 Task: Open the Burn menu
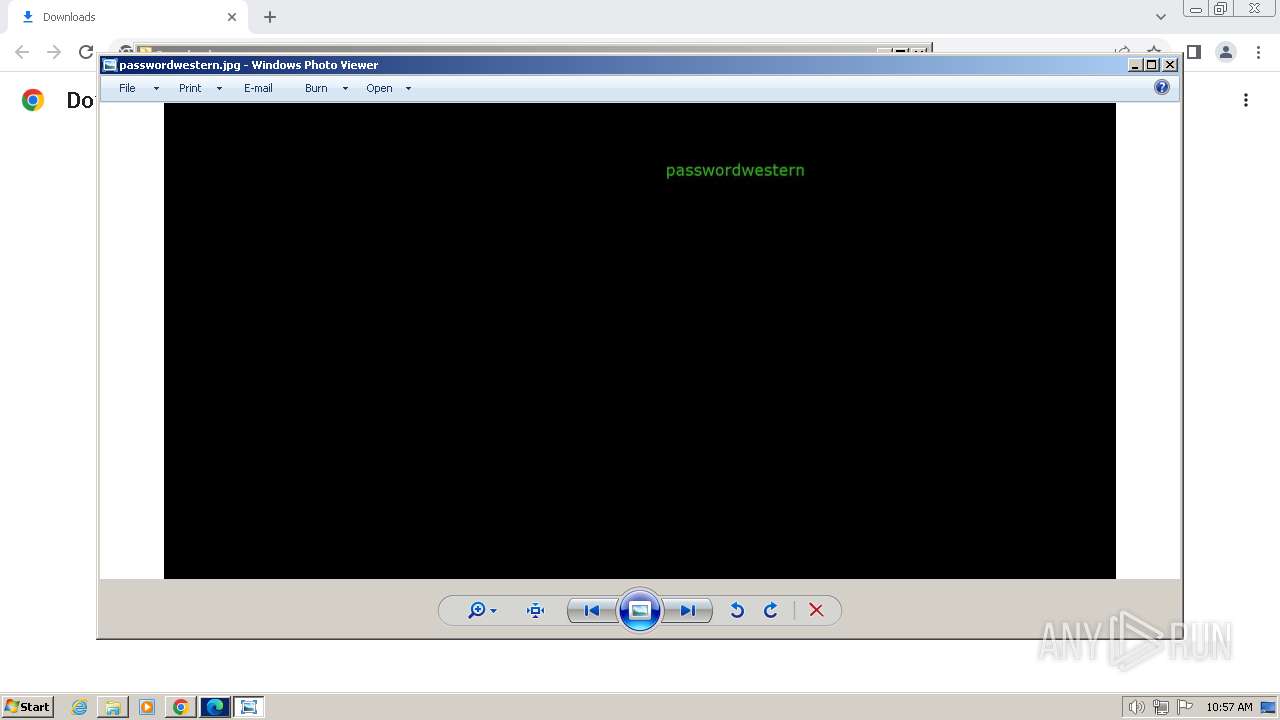point(316,88)
